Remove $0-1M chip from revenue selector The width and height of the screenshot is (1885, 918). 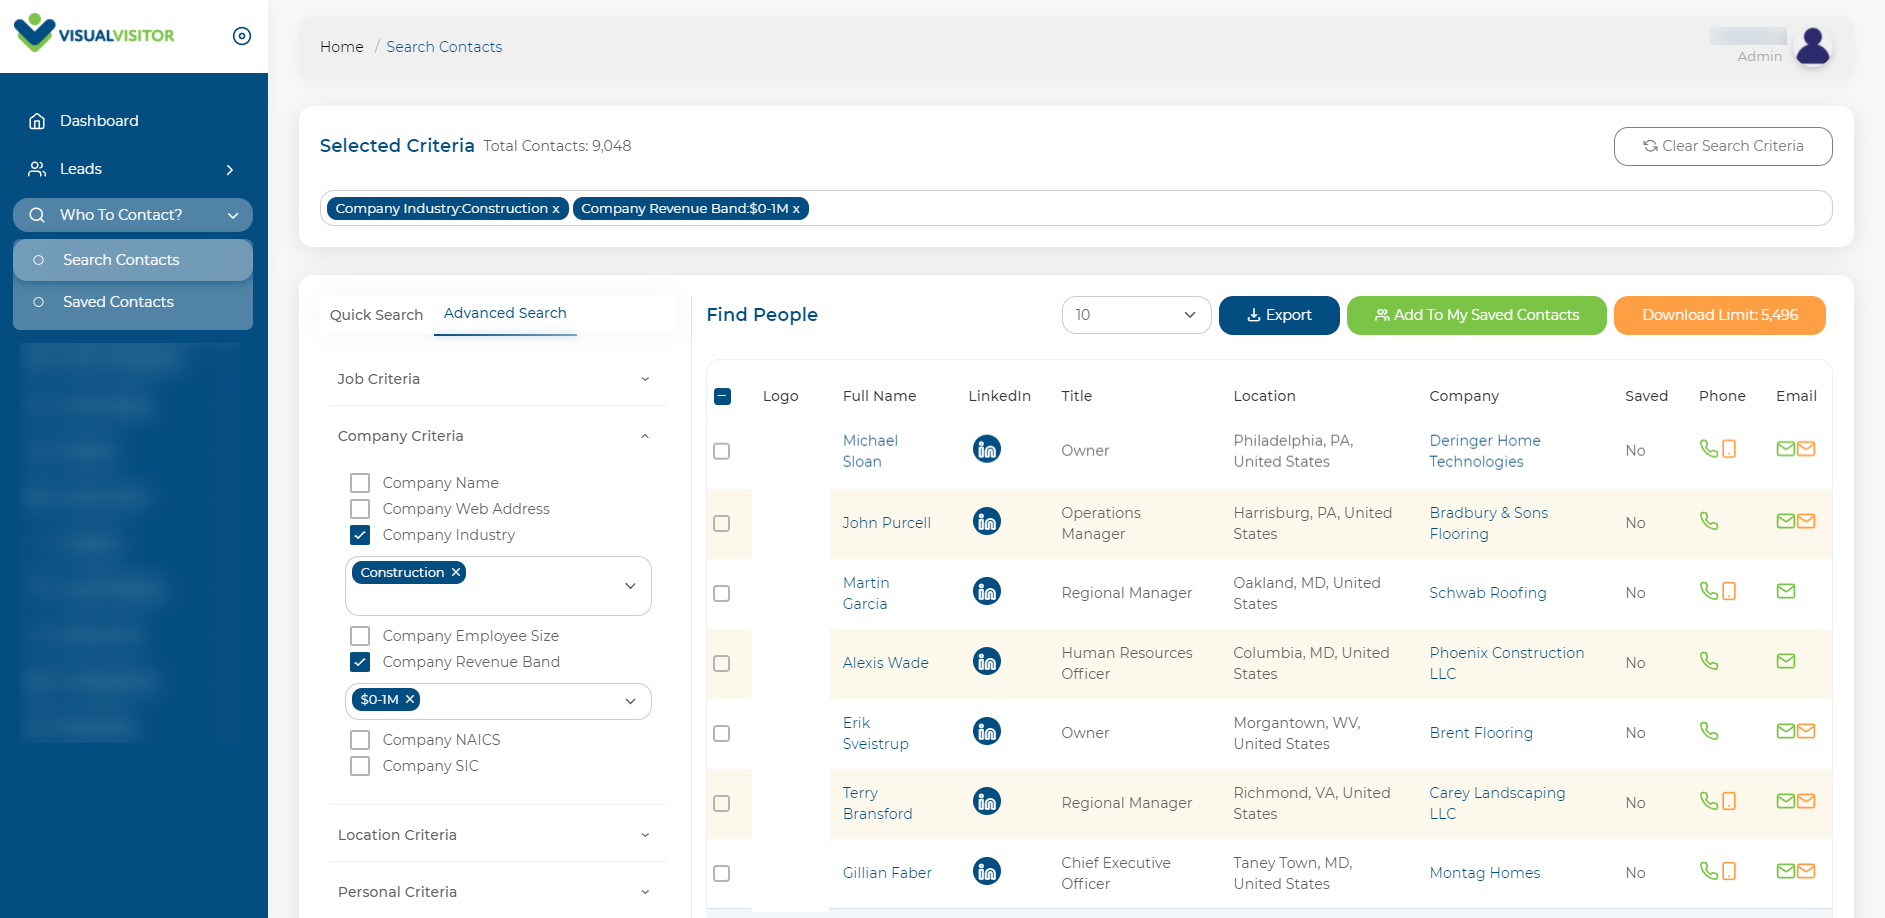click(x=410, y=699)
